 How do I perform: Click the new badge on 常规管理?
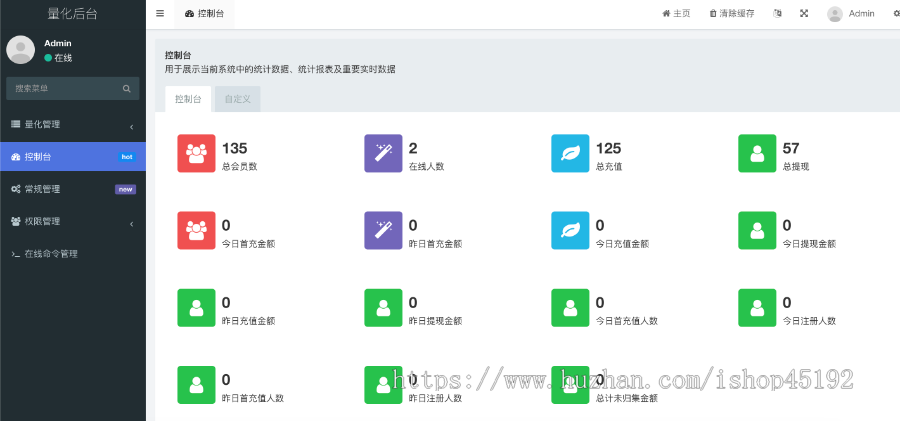click(x=125, y=189)
